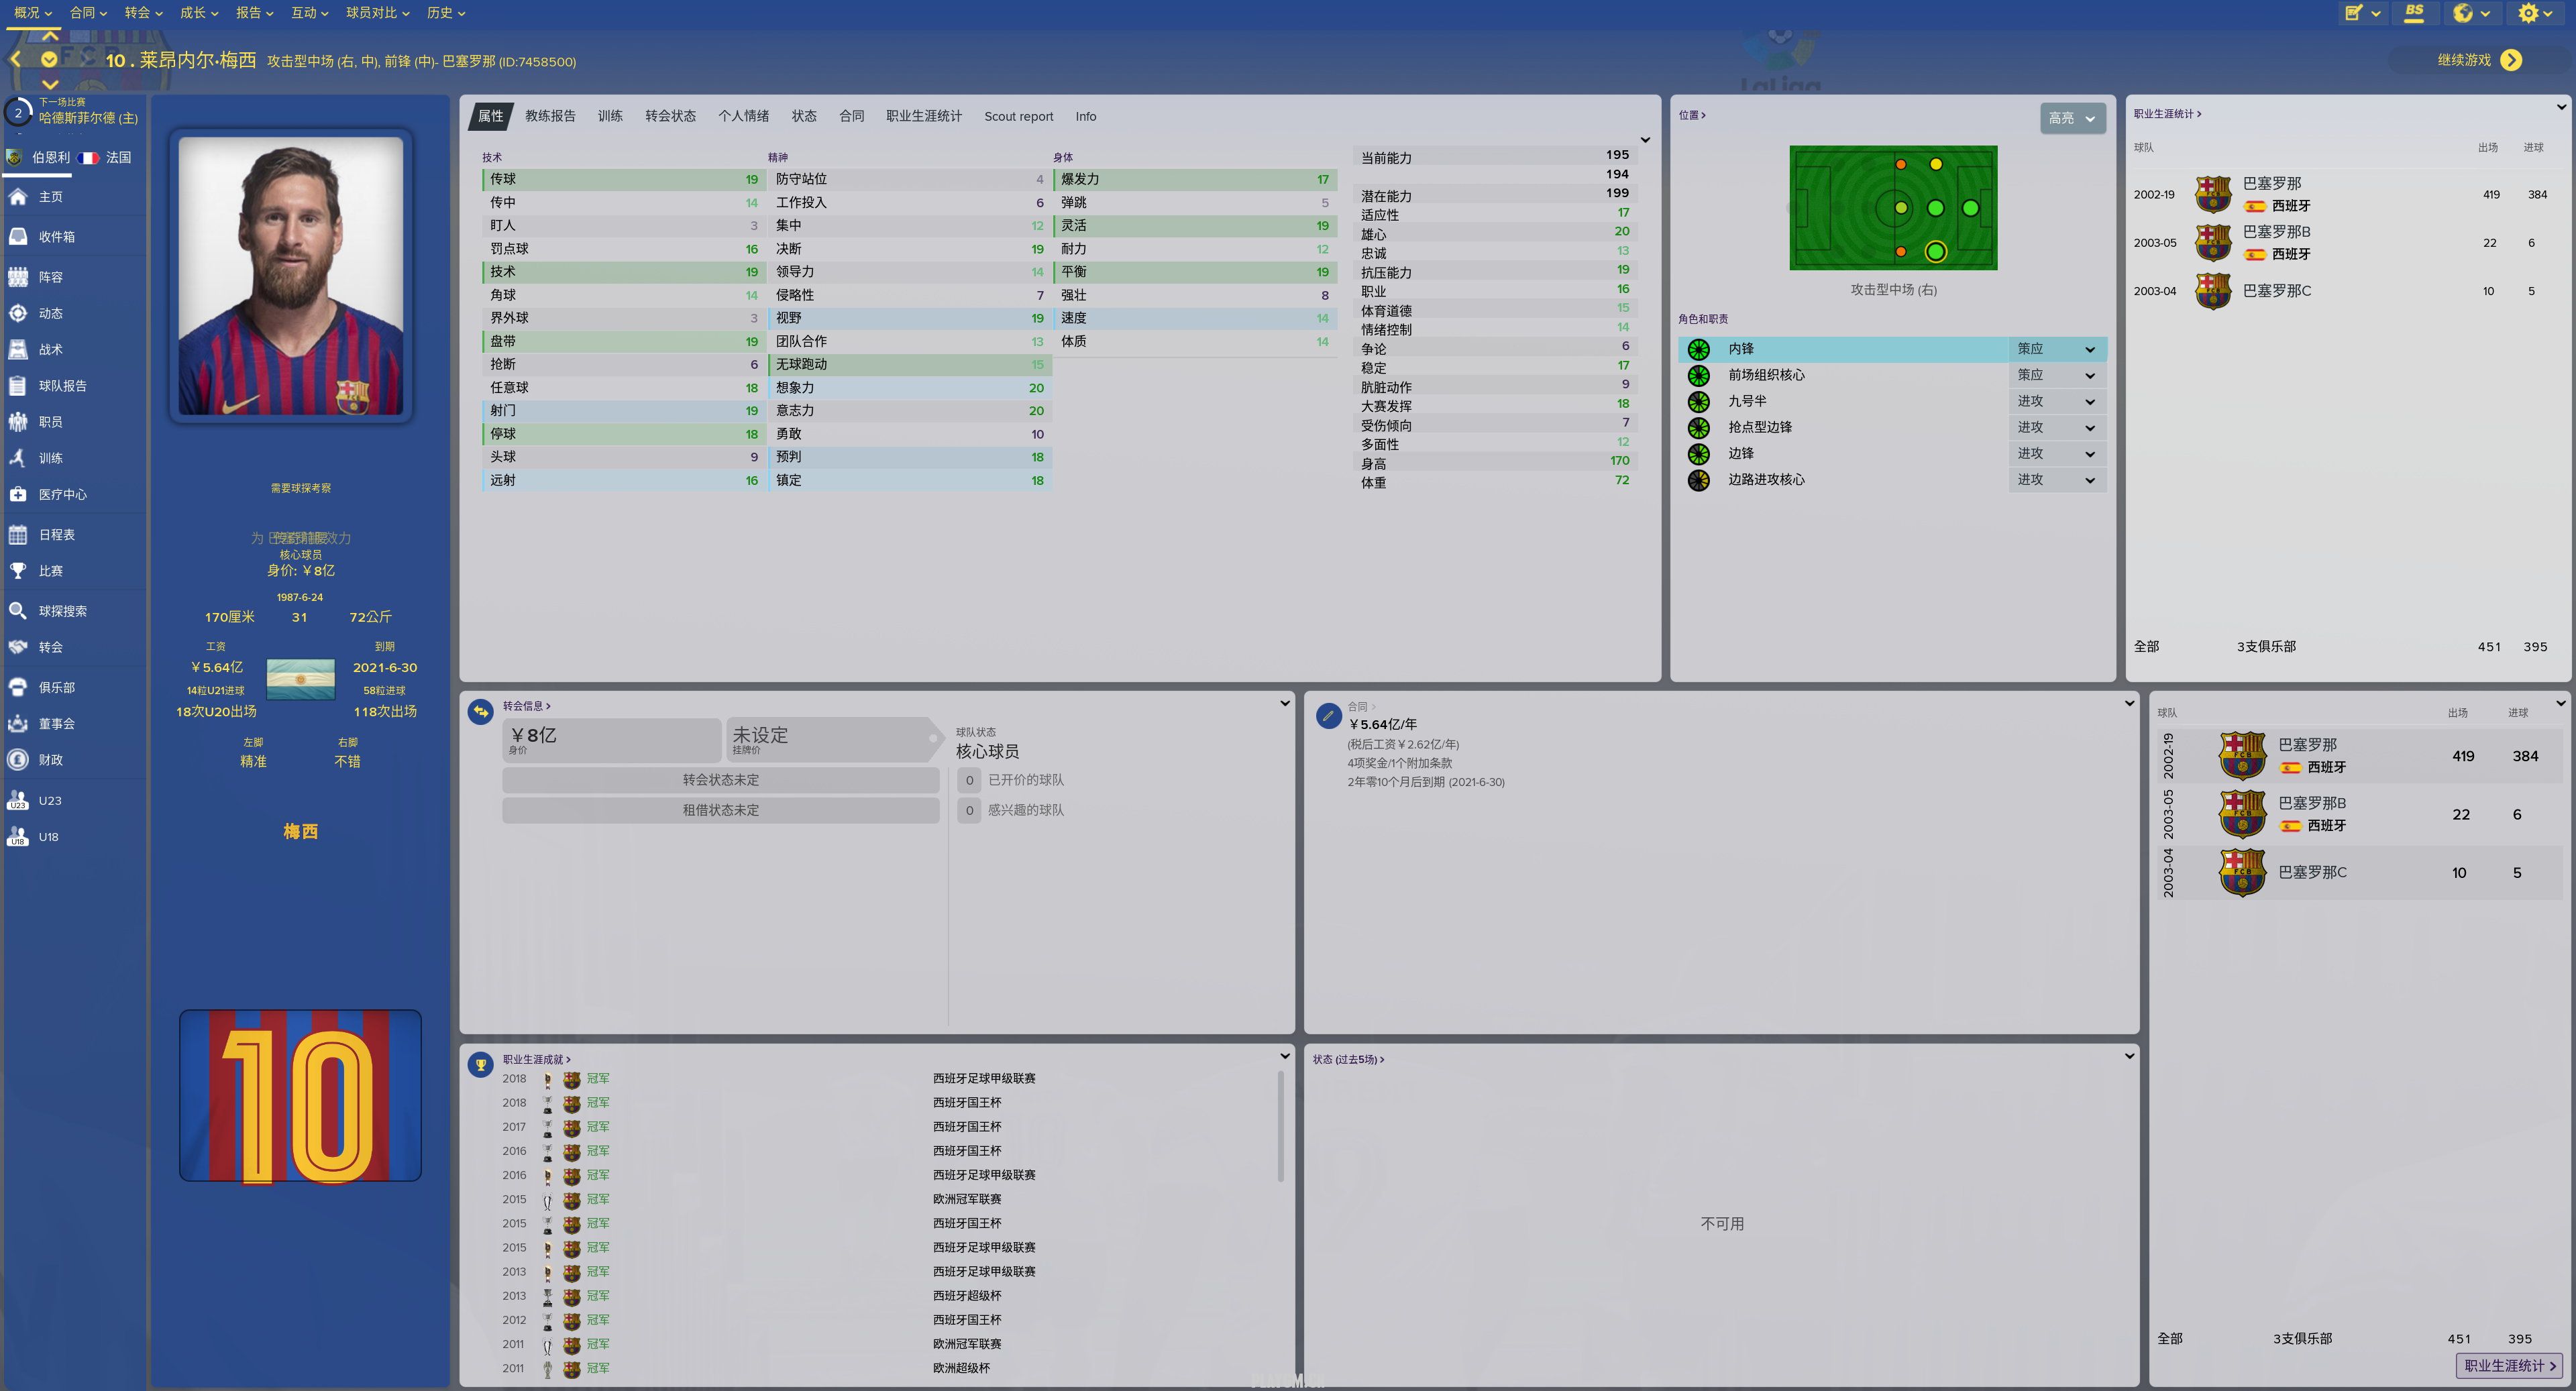The image size is (2576, 1391).
Task: Select the 九号半 role indicator
Action: pos(1698,401)
